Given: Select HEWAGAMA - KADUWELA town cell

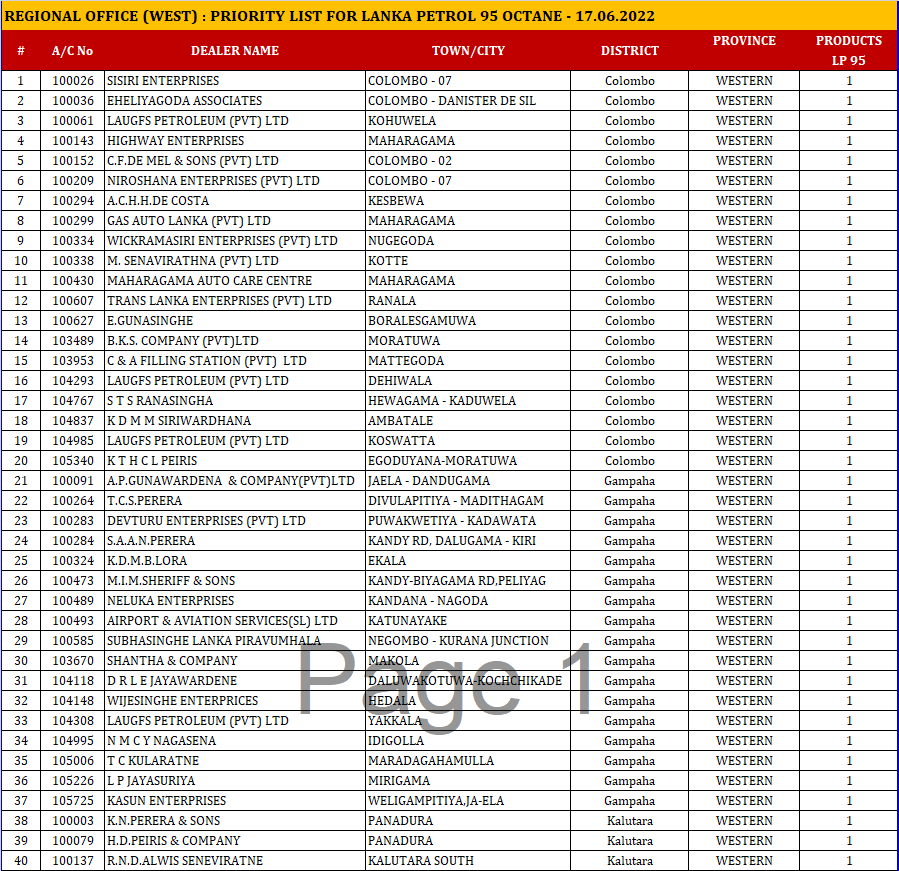Looking at the screenshot, I should pos(468,401).
